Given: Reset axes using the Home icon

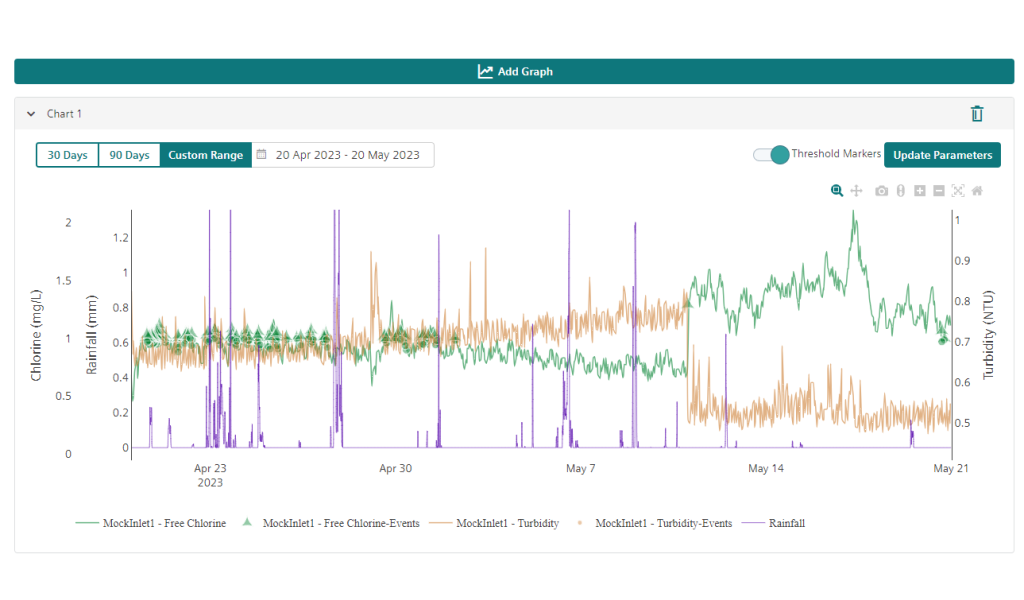Looking at the screenshot, I should click(977, 190).
